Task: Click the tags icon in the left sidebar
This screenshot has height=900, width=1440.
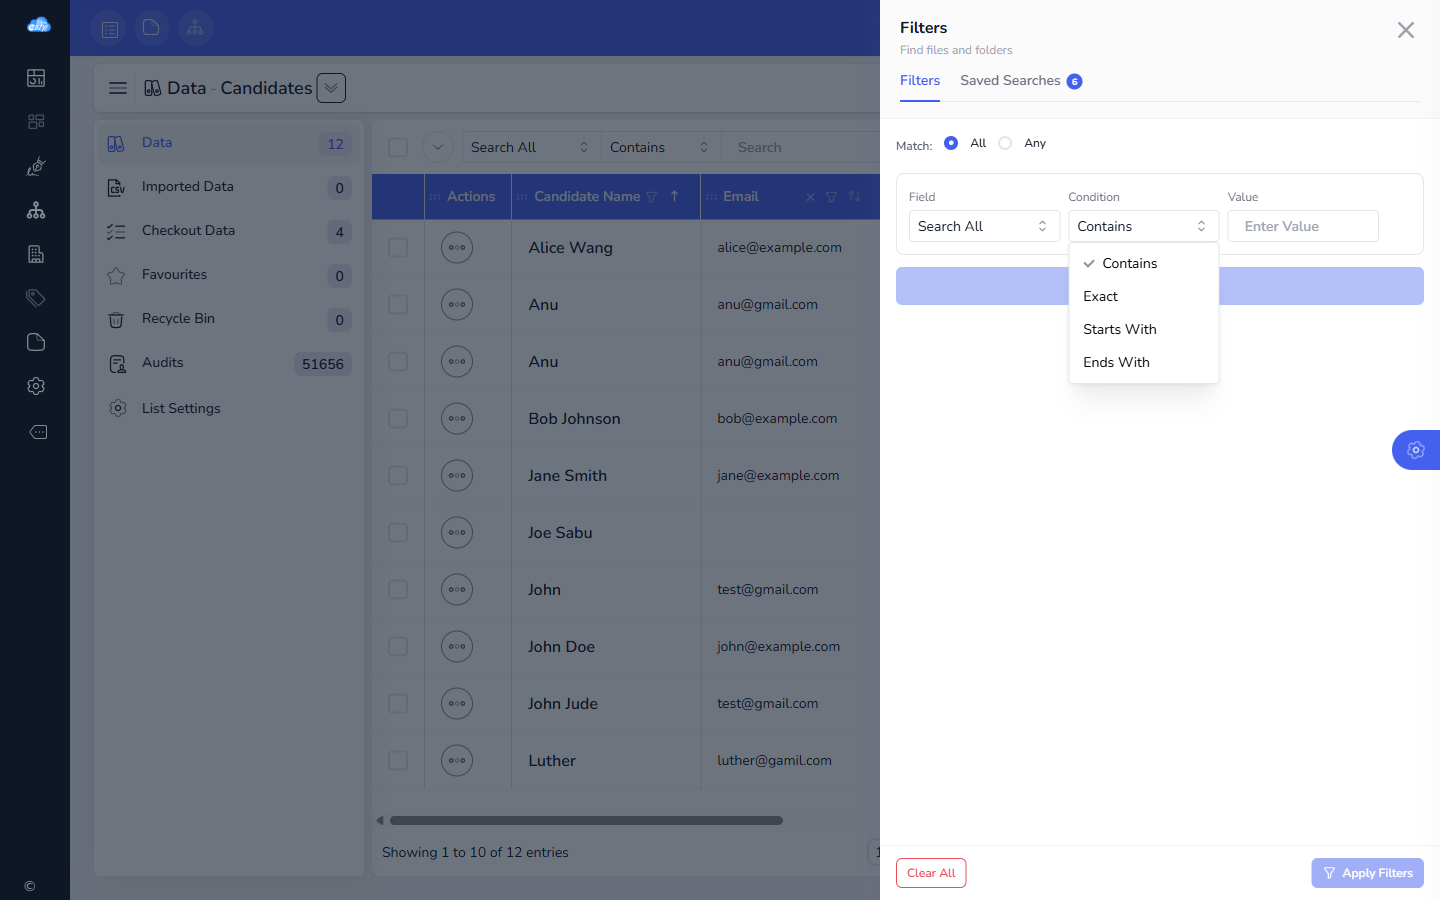Action: [x=36, y=298]
